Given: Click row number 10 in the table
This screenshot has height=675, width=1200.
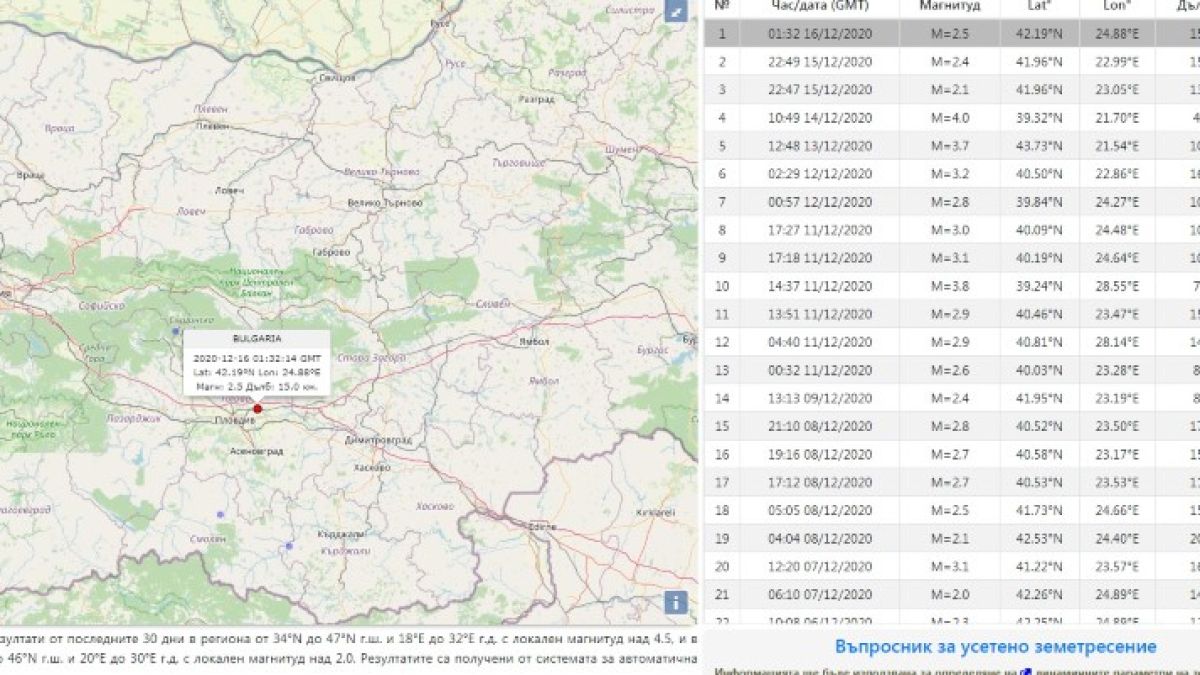Looking at the screenshot, I should click(x=722, y=285).
